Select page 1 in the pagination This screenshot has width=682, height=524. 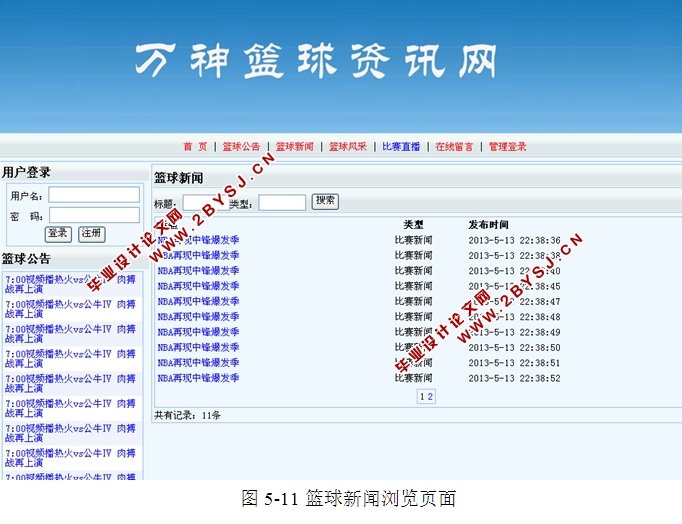click(422, 397)
